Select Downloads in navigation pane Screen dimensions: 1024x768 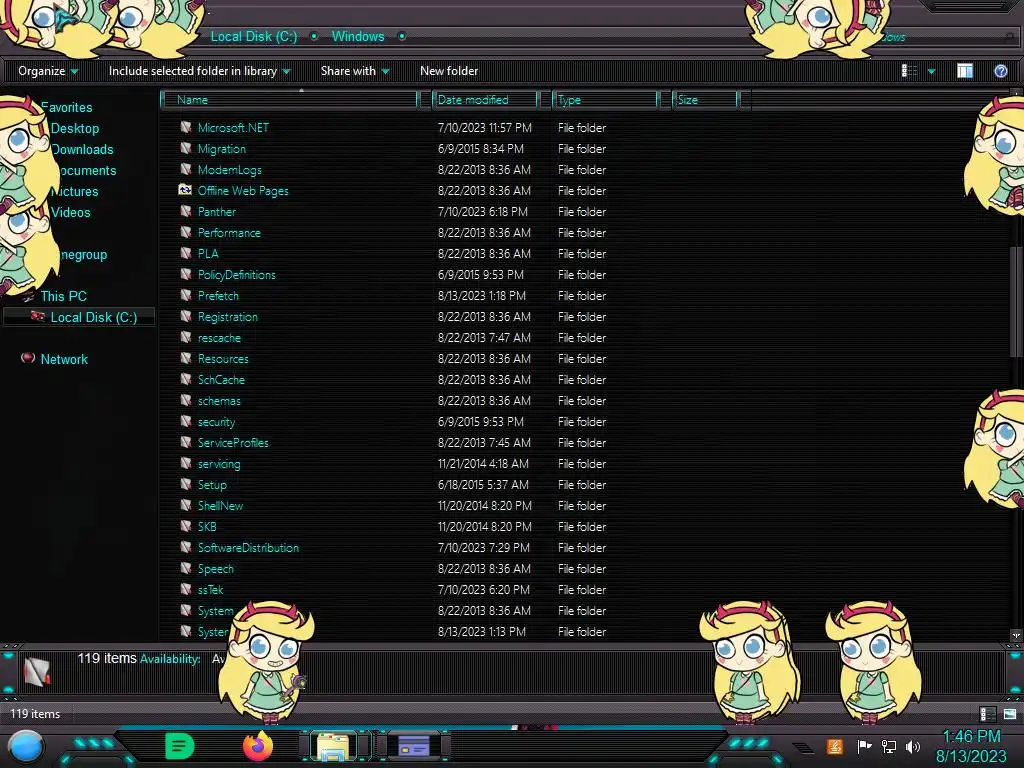point(82,150)
